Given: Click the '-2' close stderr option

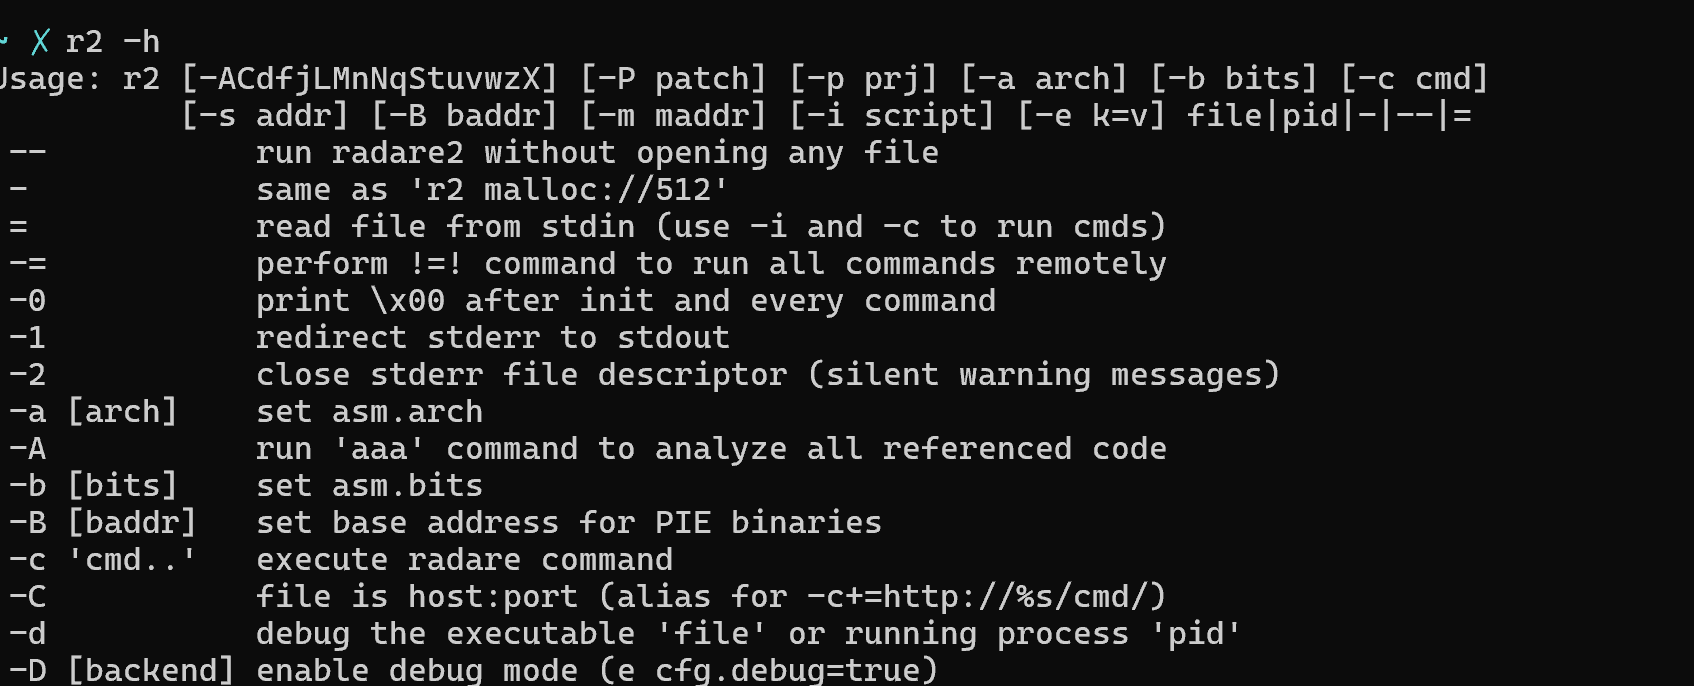Looking at the screenshot, I should 28,375.
